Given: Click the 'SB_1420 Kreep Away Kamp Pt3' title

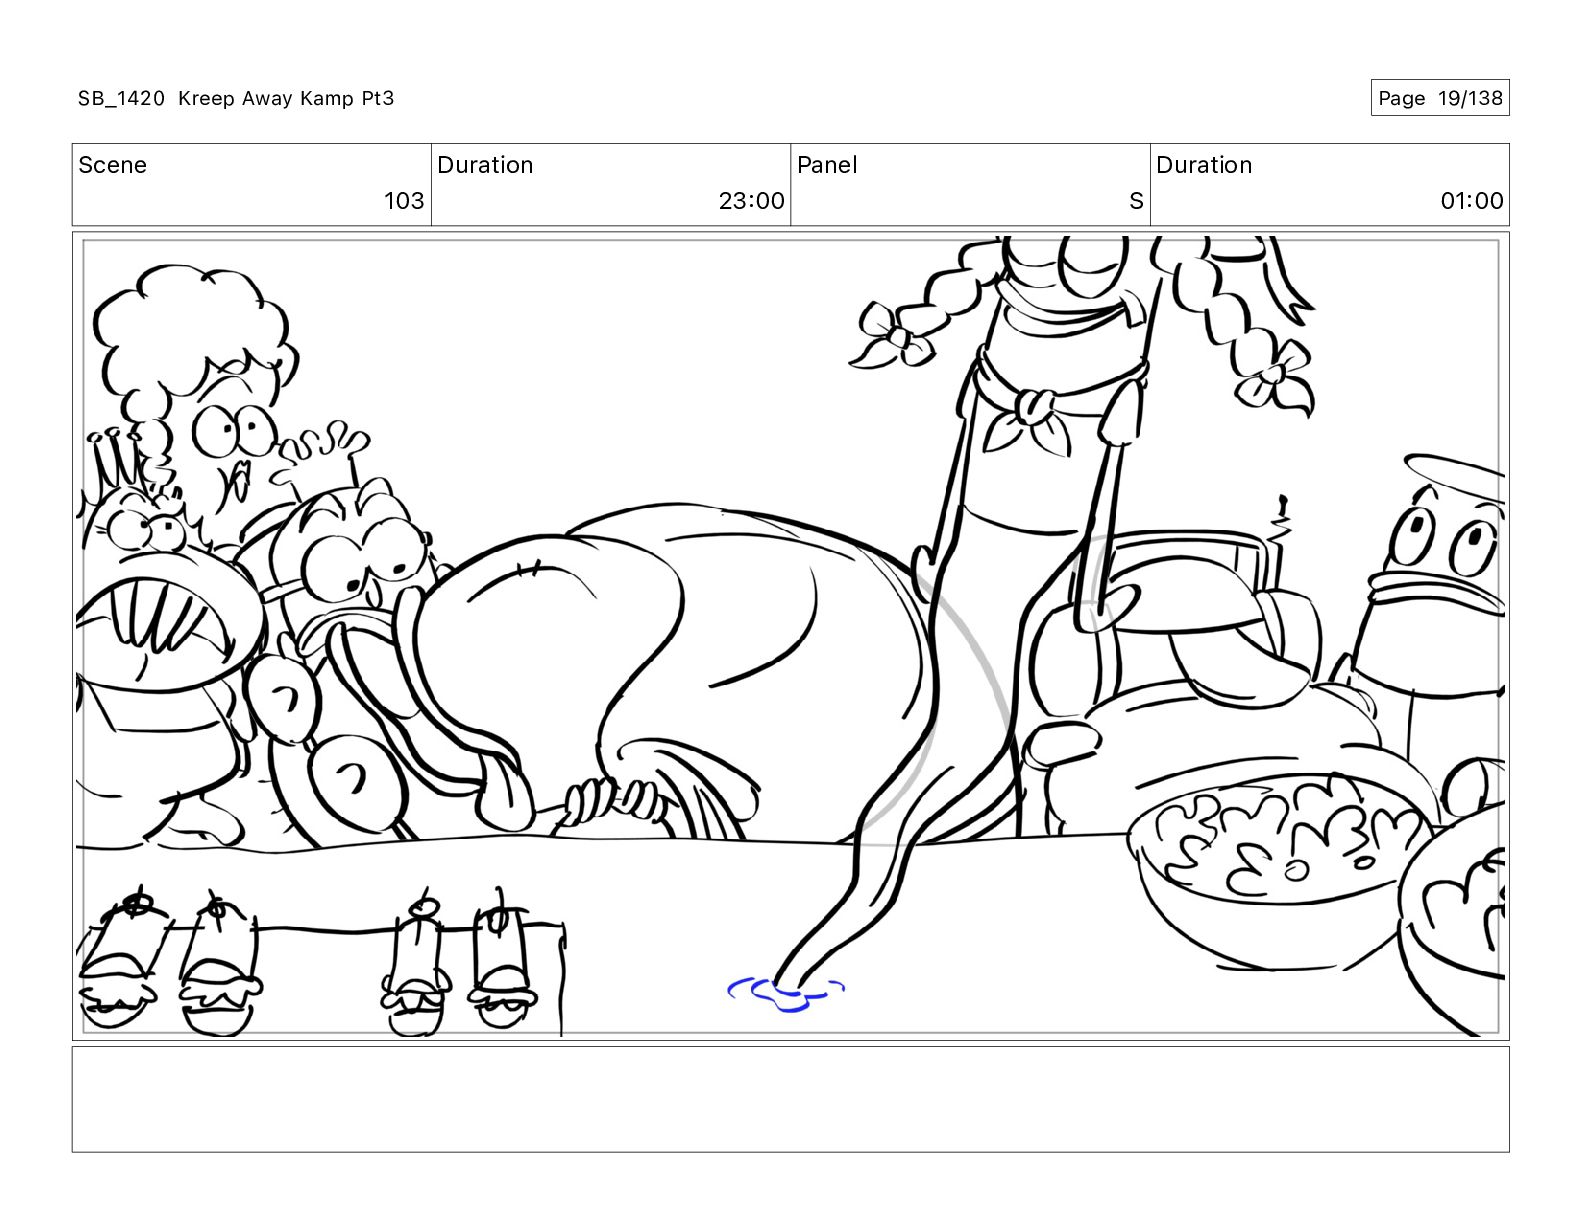Looking at the screenshot, I should point(236,98).
